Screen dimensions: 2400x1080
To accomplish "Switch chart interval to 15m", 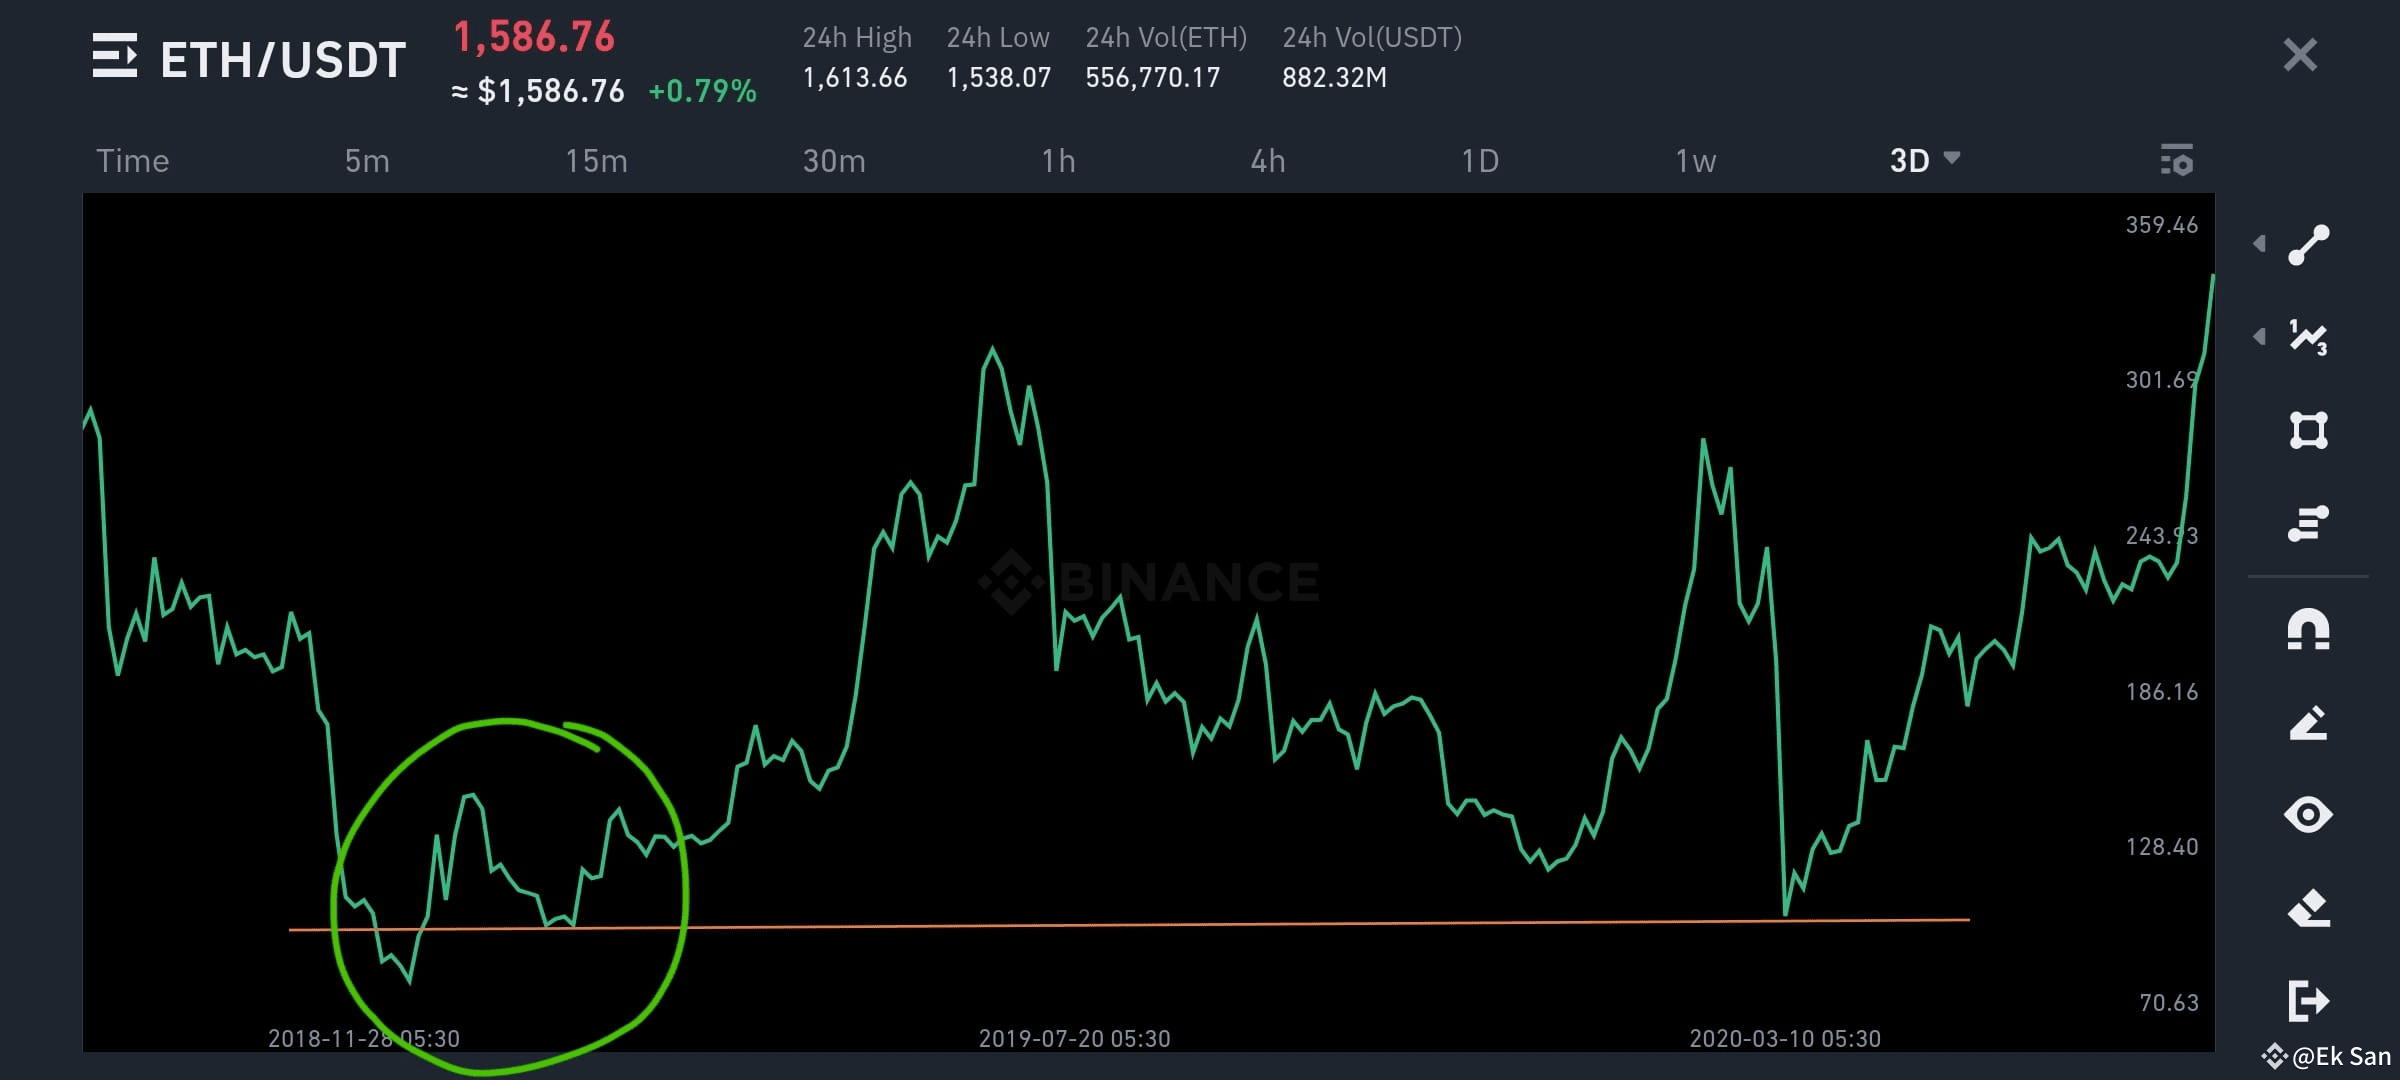I will [x=596, y=161].
